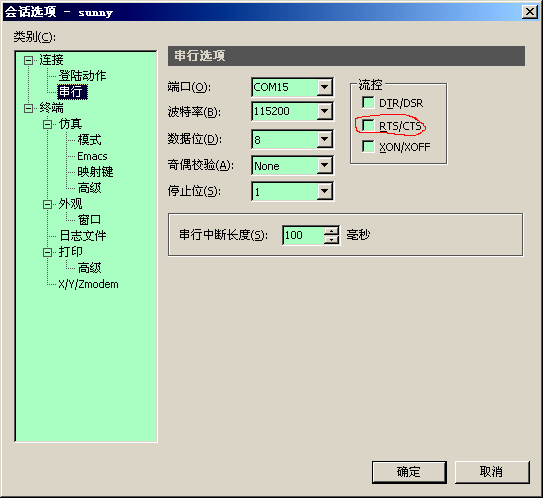Click the 串行中断长度 value field
This screenshot has width=543, height=498.
pos(303,235)
